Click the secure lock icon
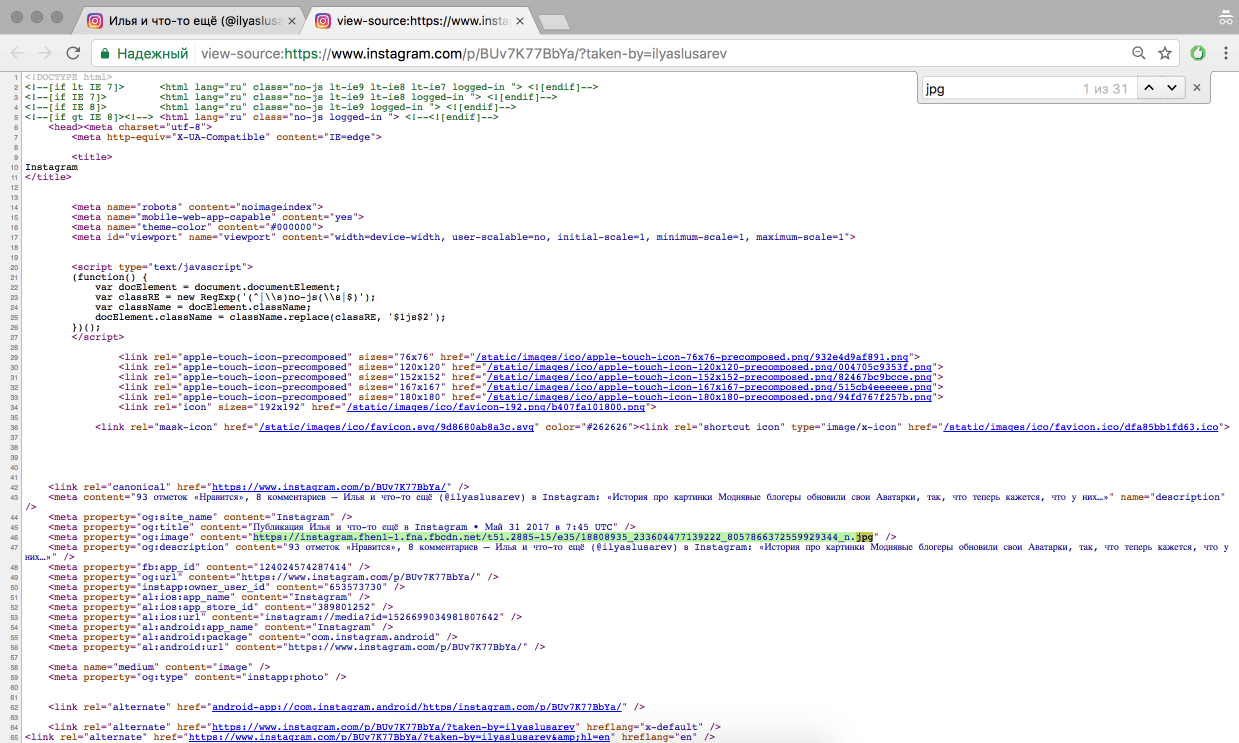This screenshot has height=743, width=1239. 105,54
